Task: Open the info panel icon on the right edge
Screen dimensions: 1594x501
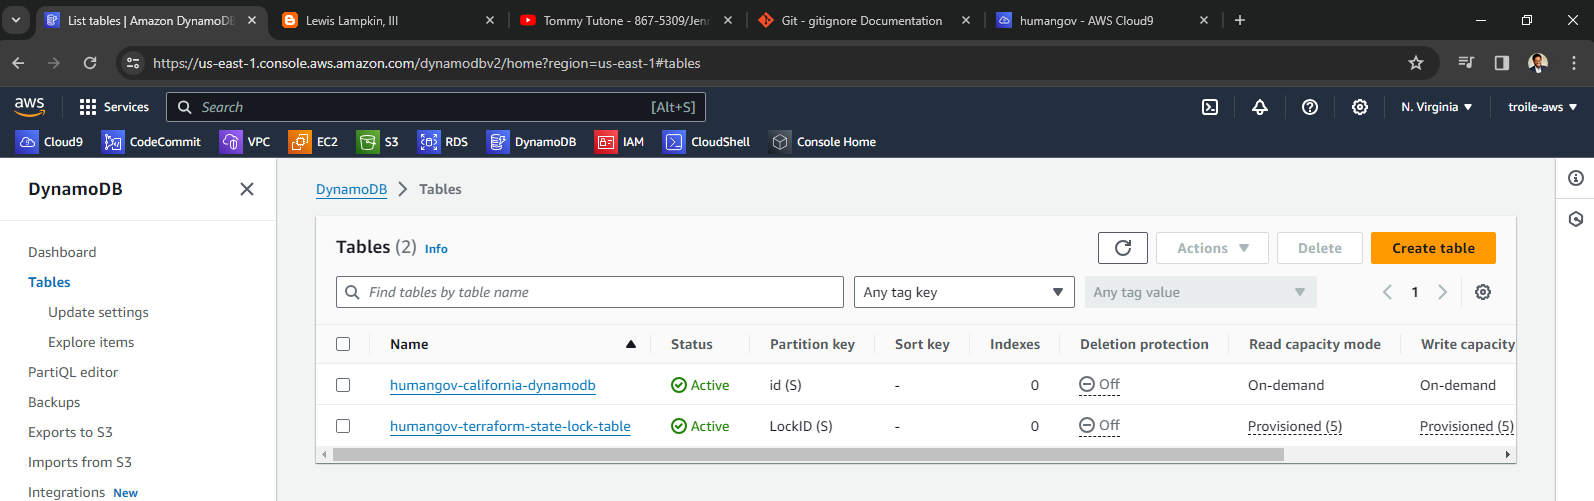Action: 1576,178
